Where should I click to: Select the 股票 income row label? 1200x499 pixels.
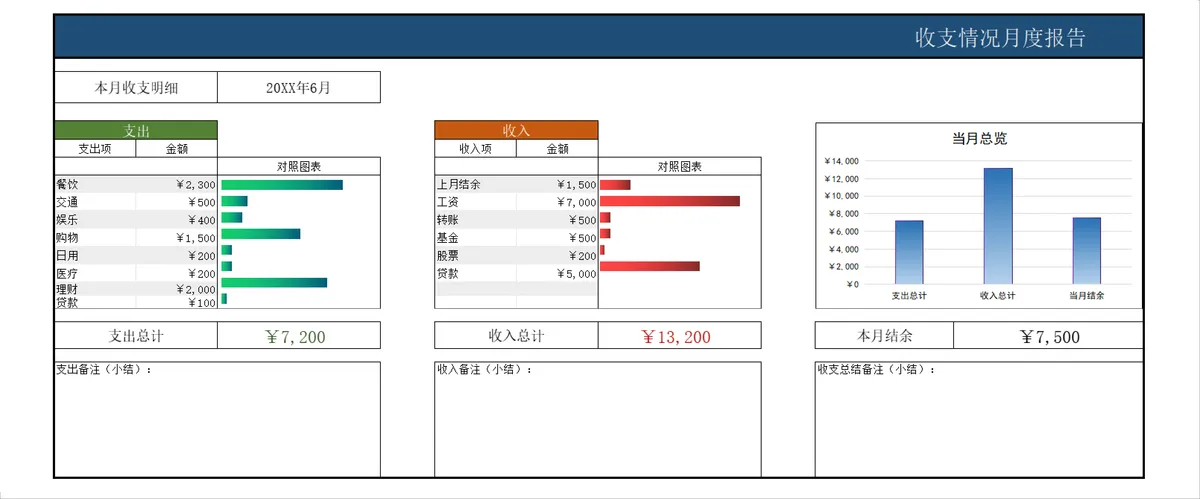447,255
